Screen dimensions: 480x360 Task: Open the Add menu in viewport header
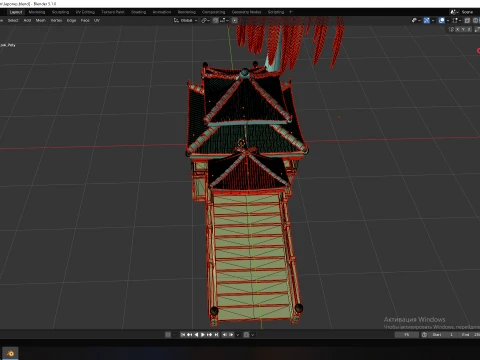tap(27, 20)
